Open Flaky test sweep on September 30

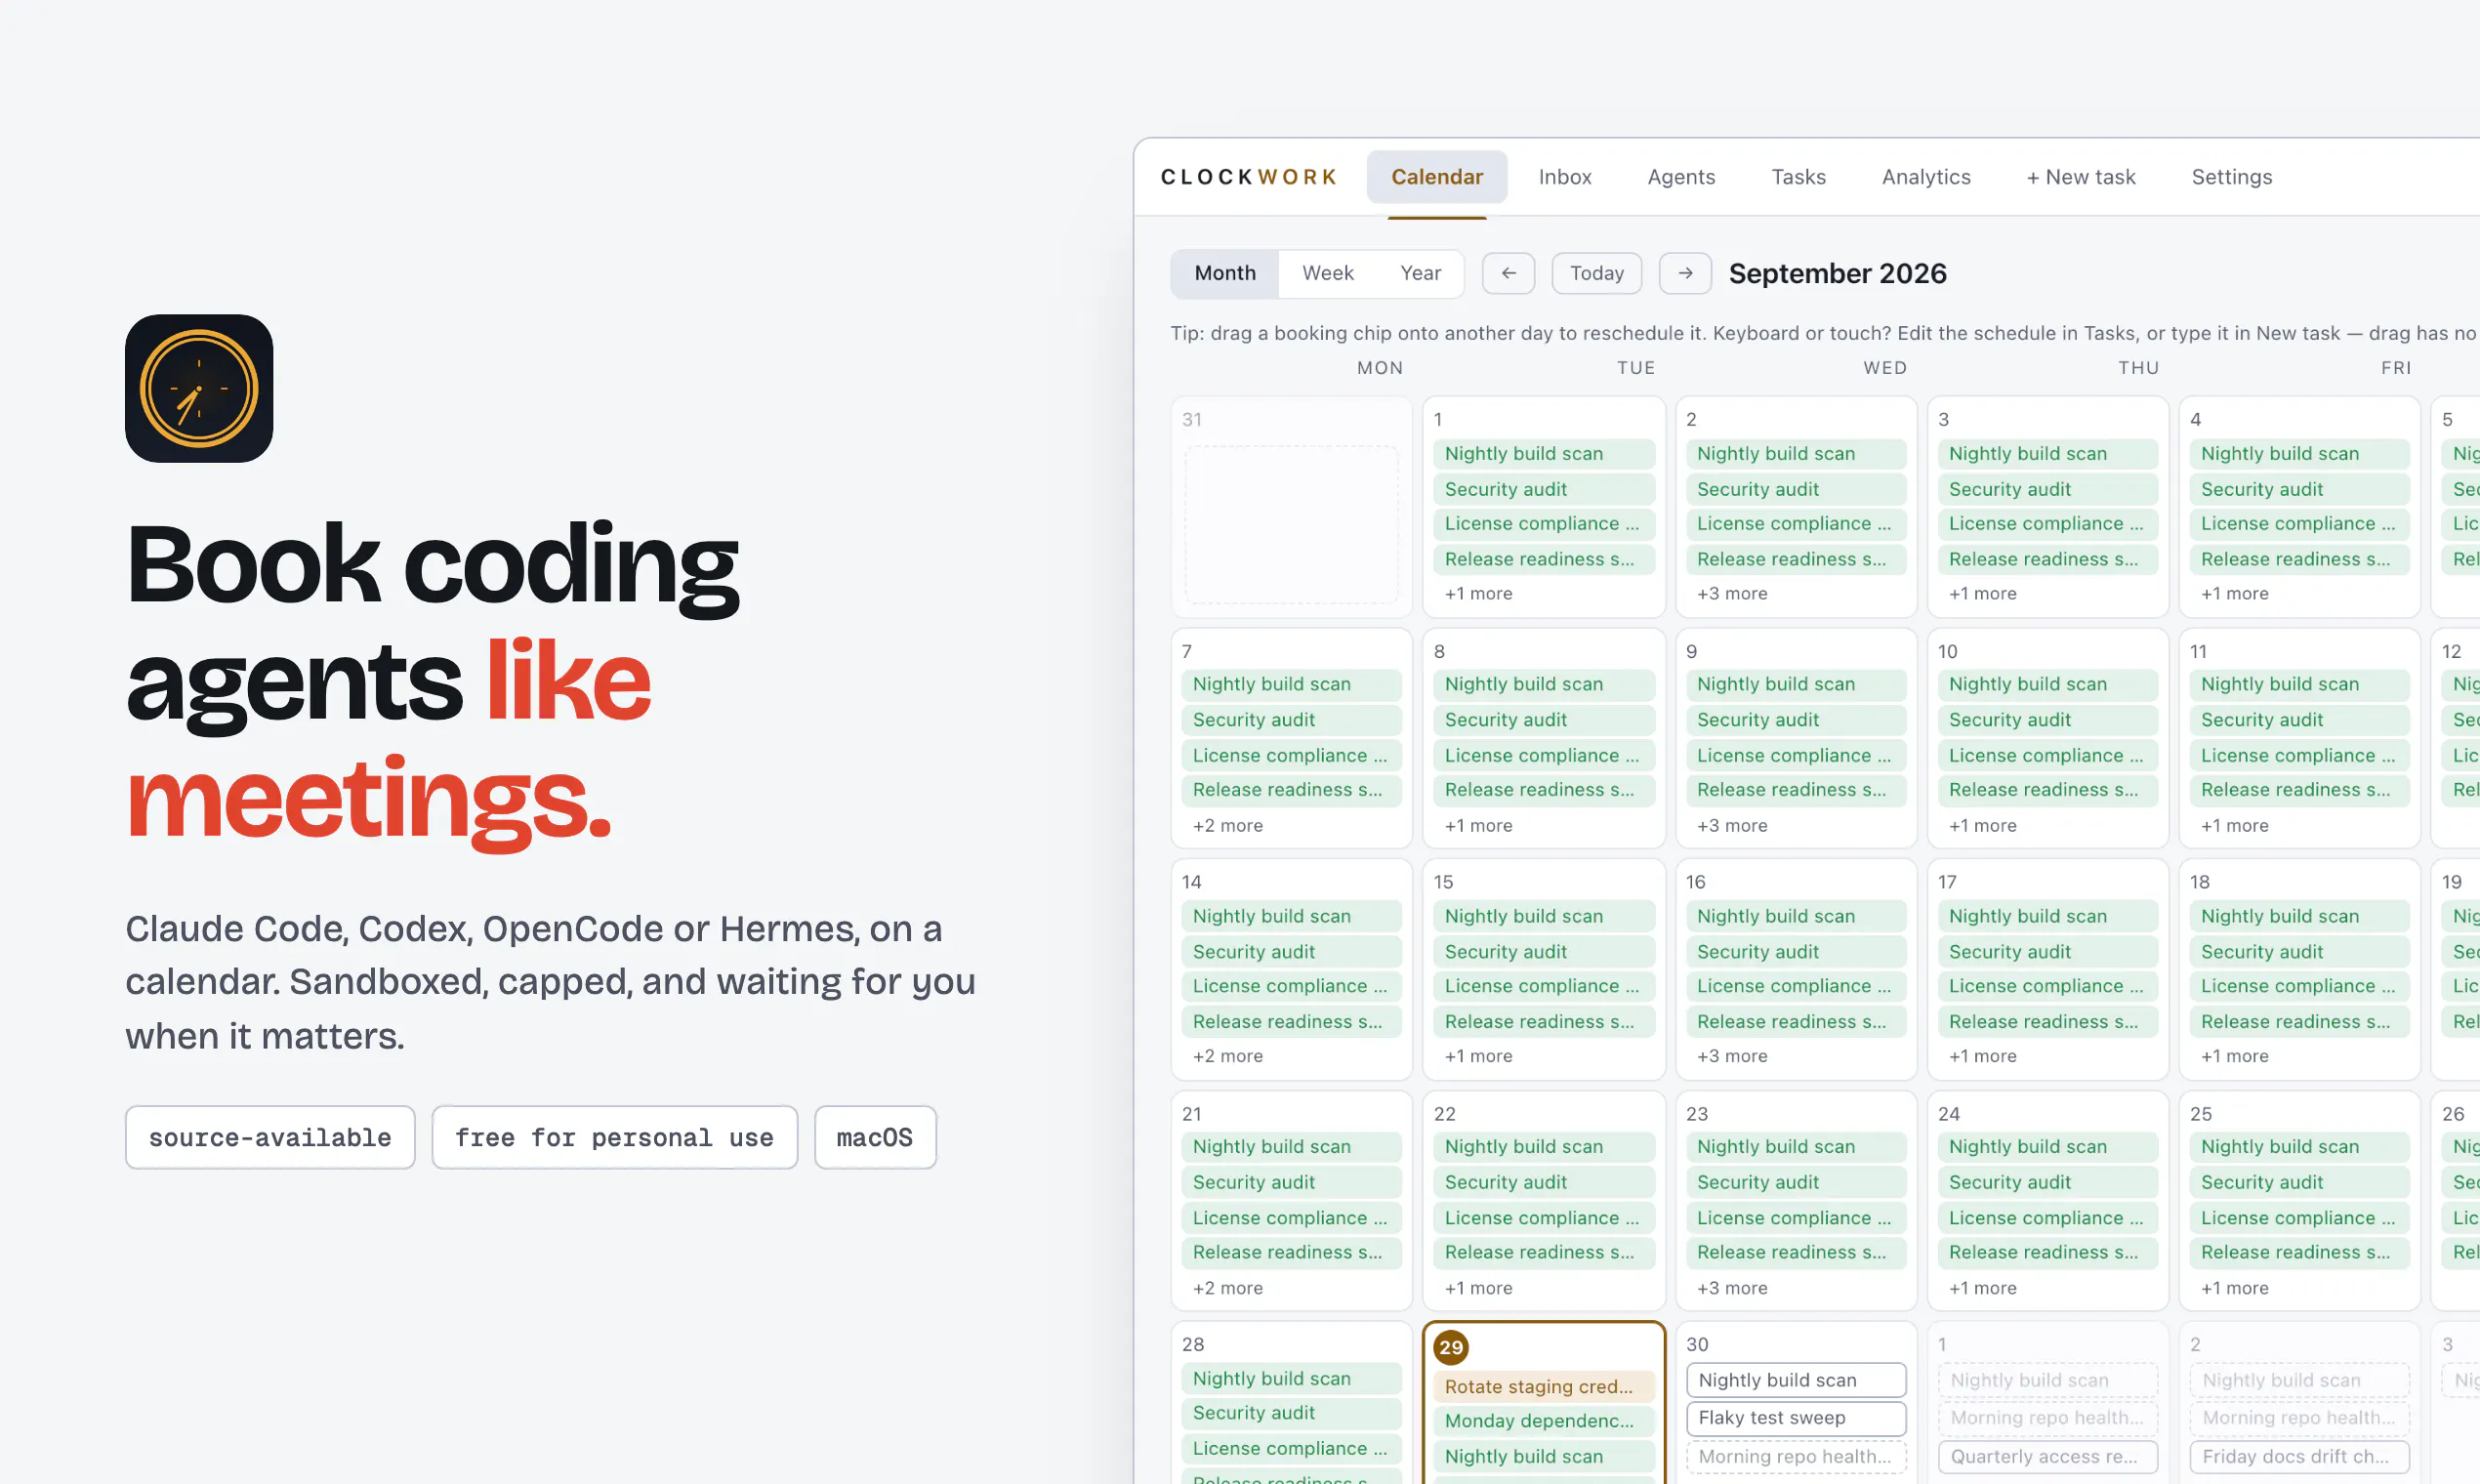(1796, 1418)
